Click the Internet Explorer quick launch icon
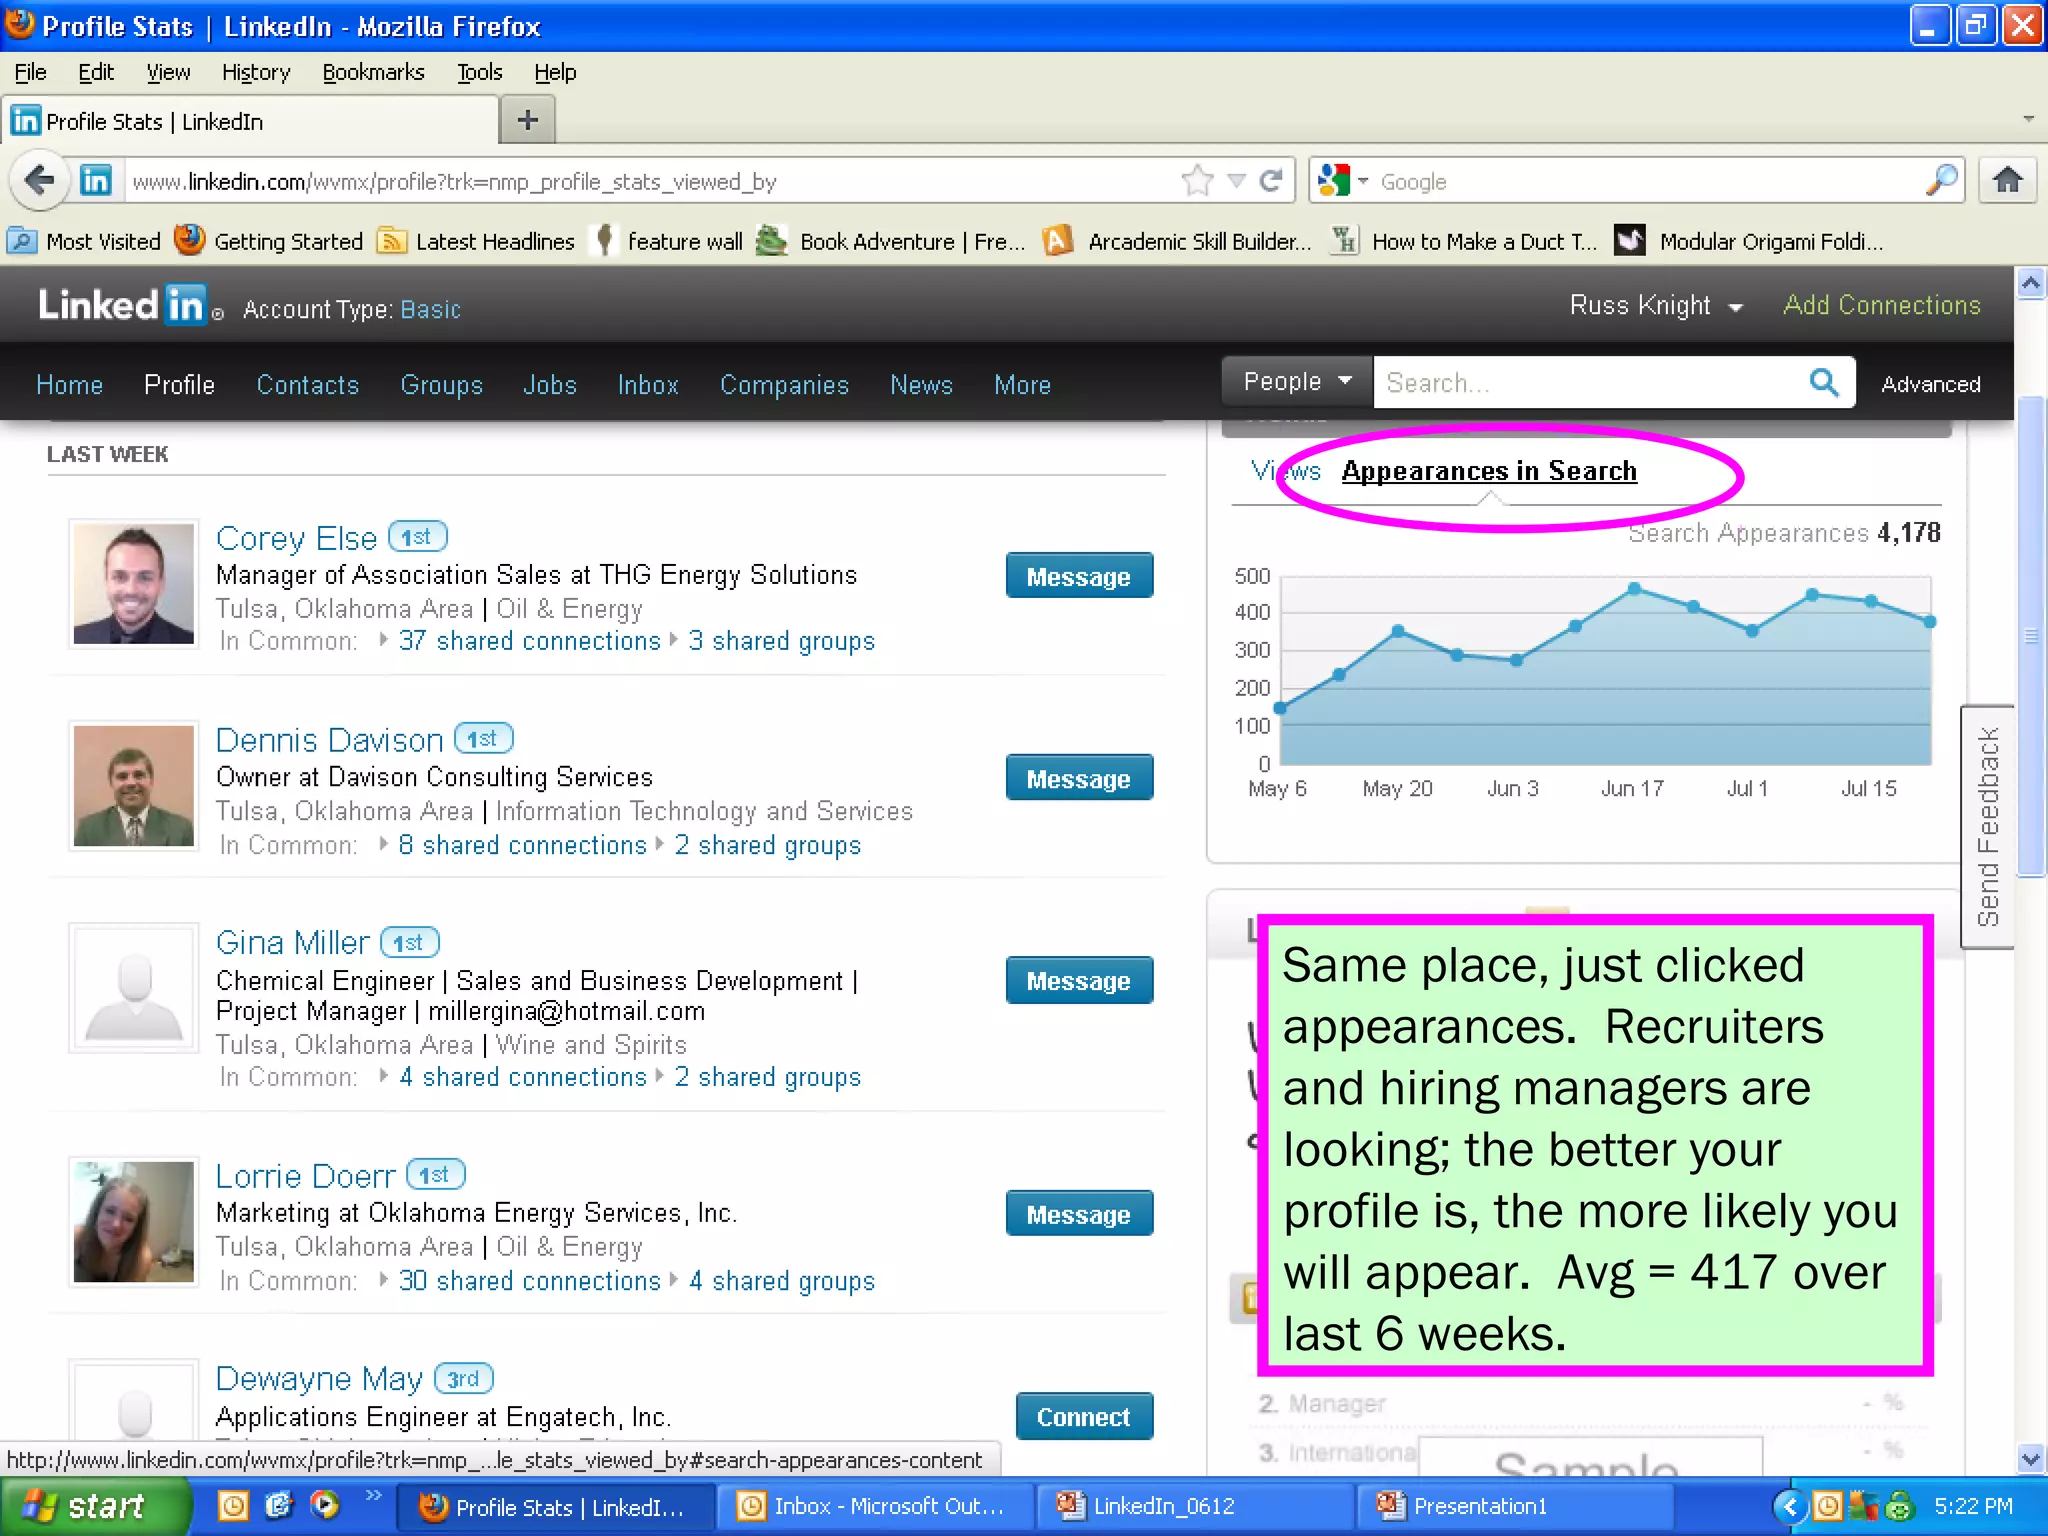The height and width of the screenshot is (1536, 2048). coord(279,1505)
